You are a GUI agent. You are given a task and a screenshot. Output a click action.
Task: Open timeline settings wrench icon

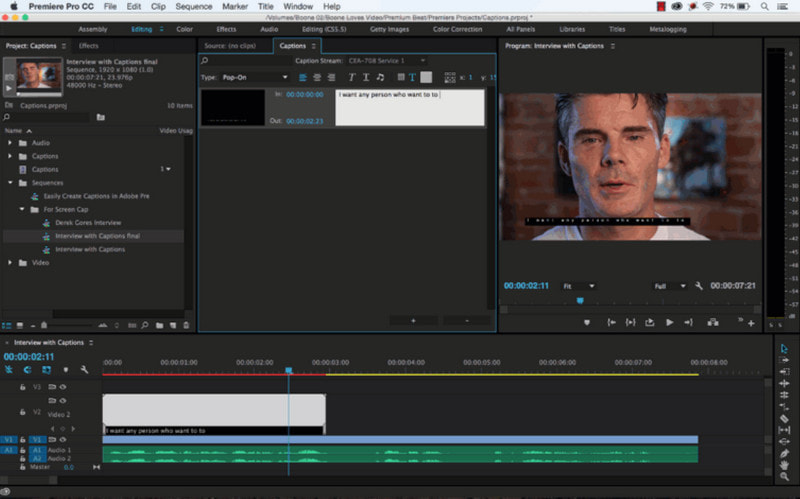(84, 370)
